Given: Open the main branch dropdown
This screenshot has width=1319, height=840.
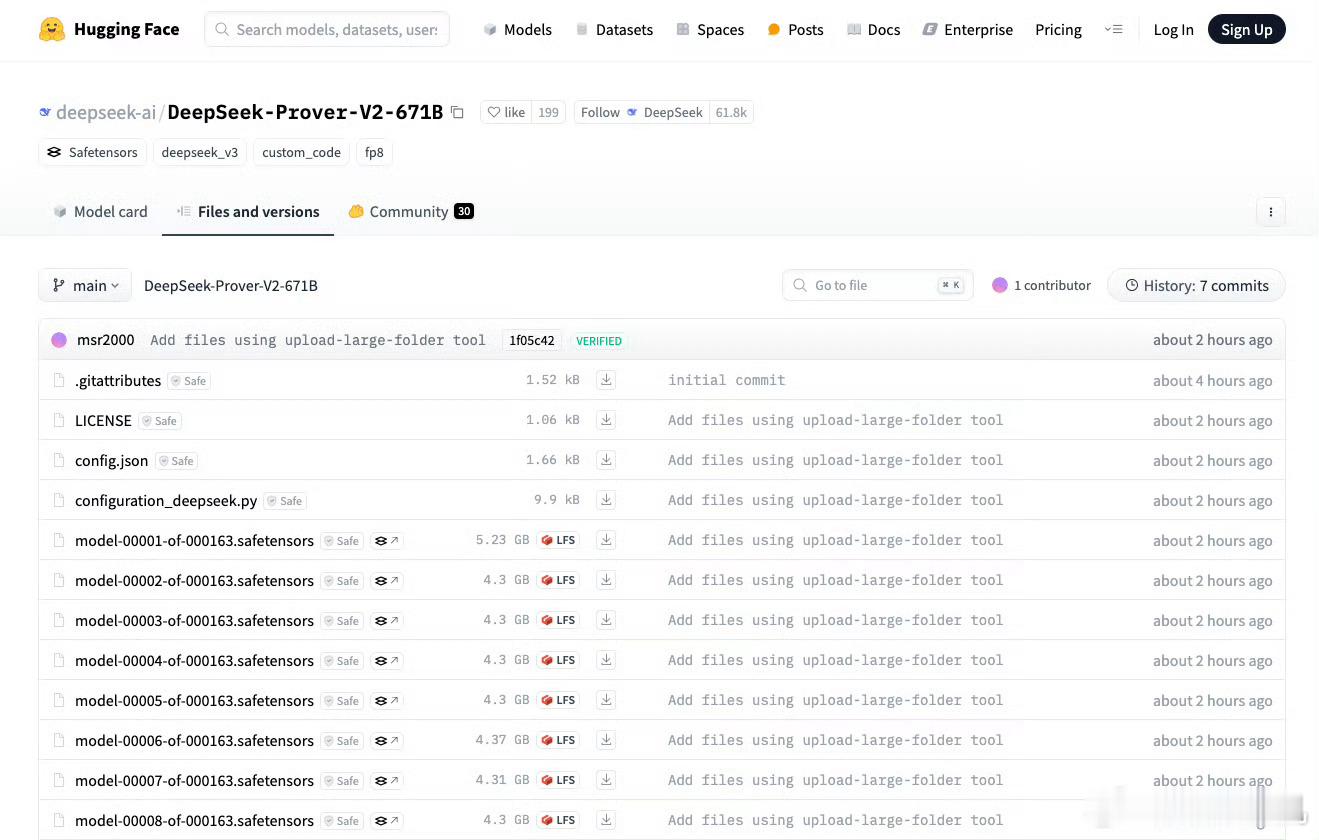Looking at the screenshot, I should click(85, 286).
